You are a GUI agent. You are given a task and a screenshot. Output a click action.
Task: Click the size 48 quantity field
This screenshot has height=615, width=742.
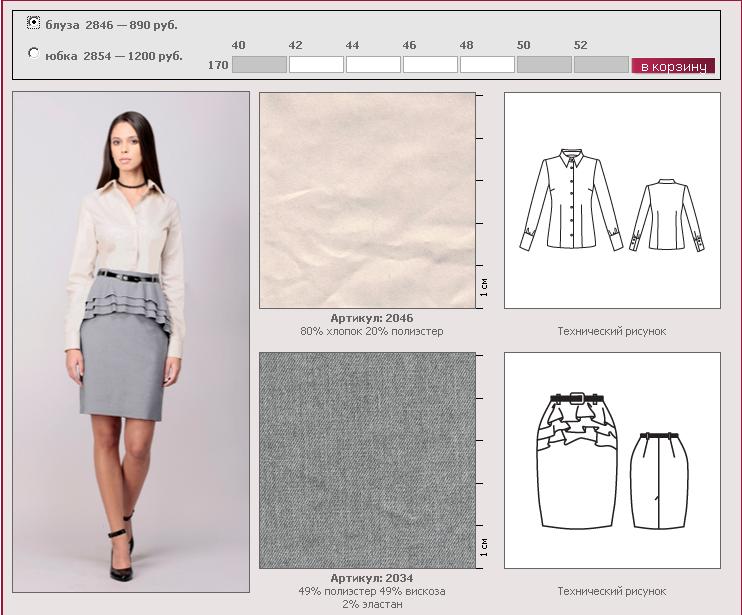pyautogui.click(x=487, y=65)
